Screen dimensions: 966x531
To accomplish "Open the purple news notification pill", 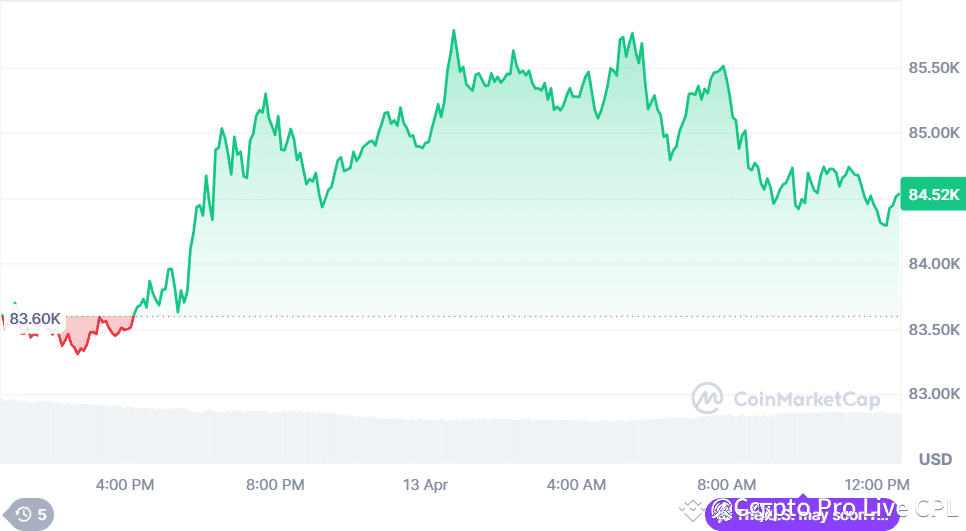I will (803, 513).
